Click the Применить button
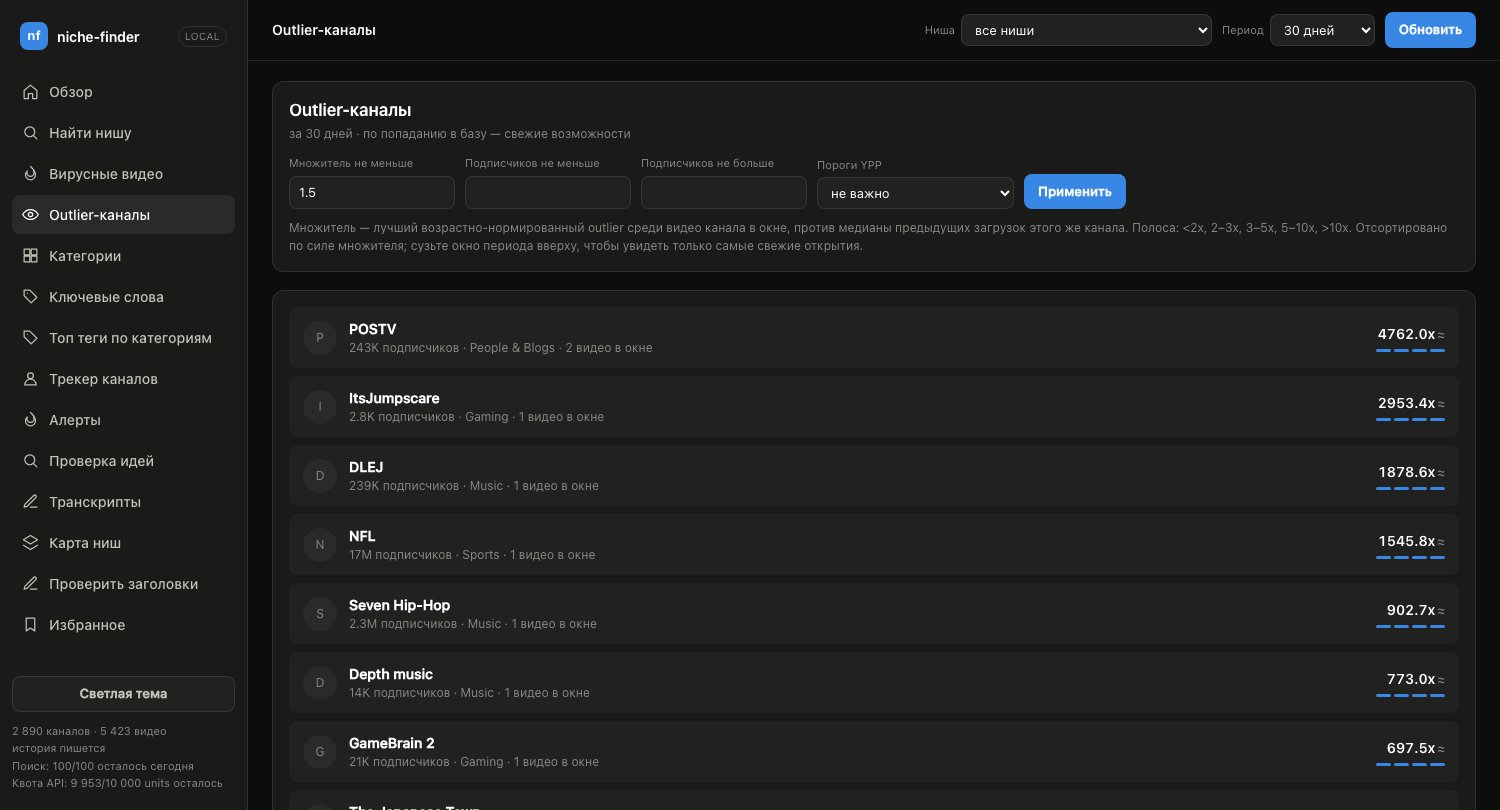 pyautogui.click(x=1075, y=191)
